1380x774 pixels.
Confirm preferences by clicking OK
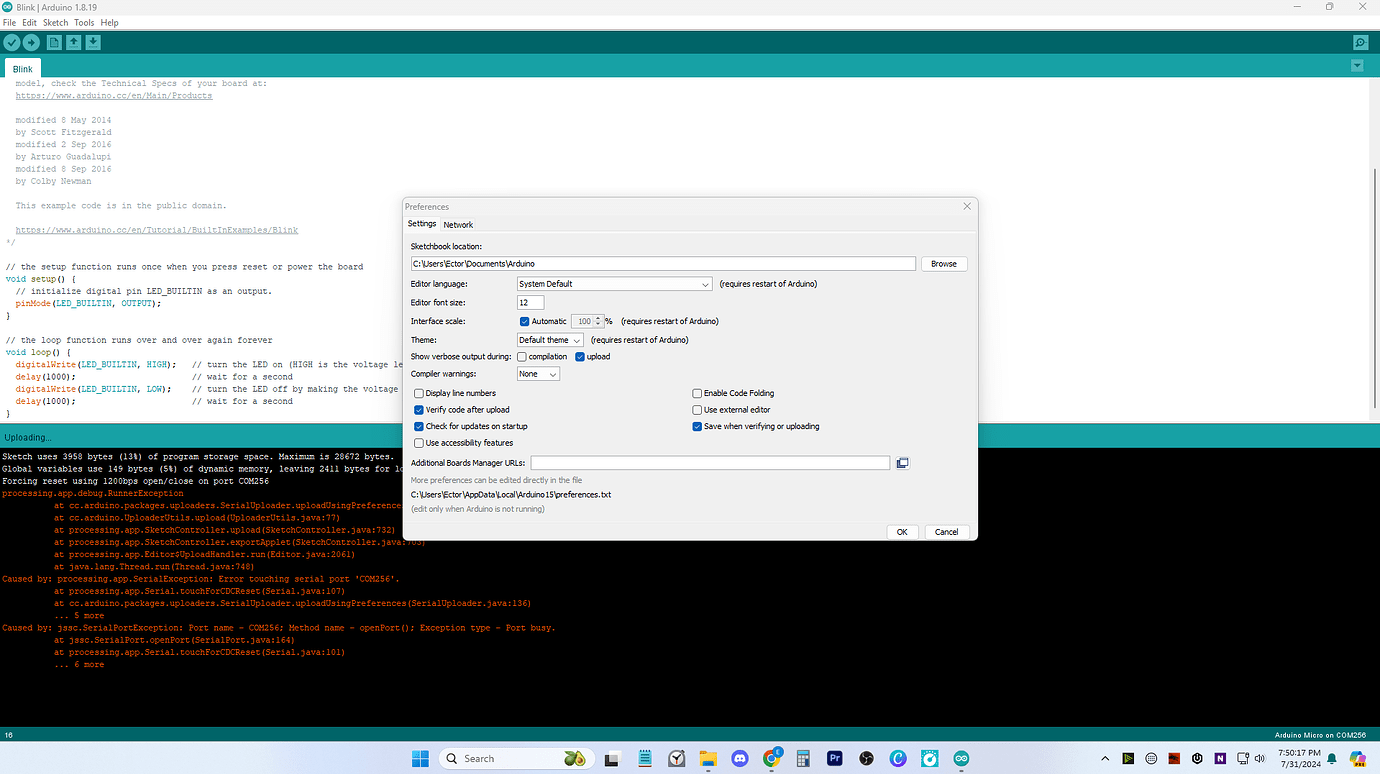point(902,531)
